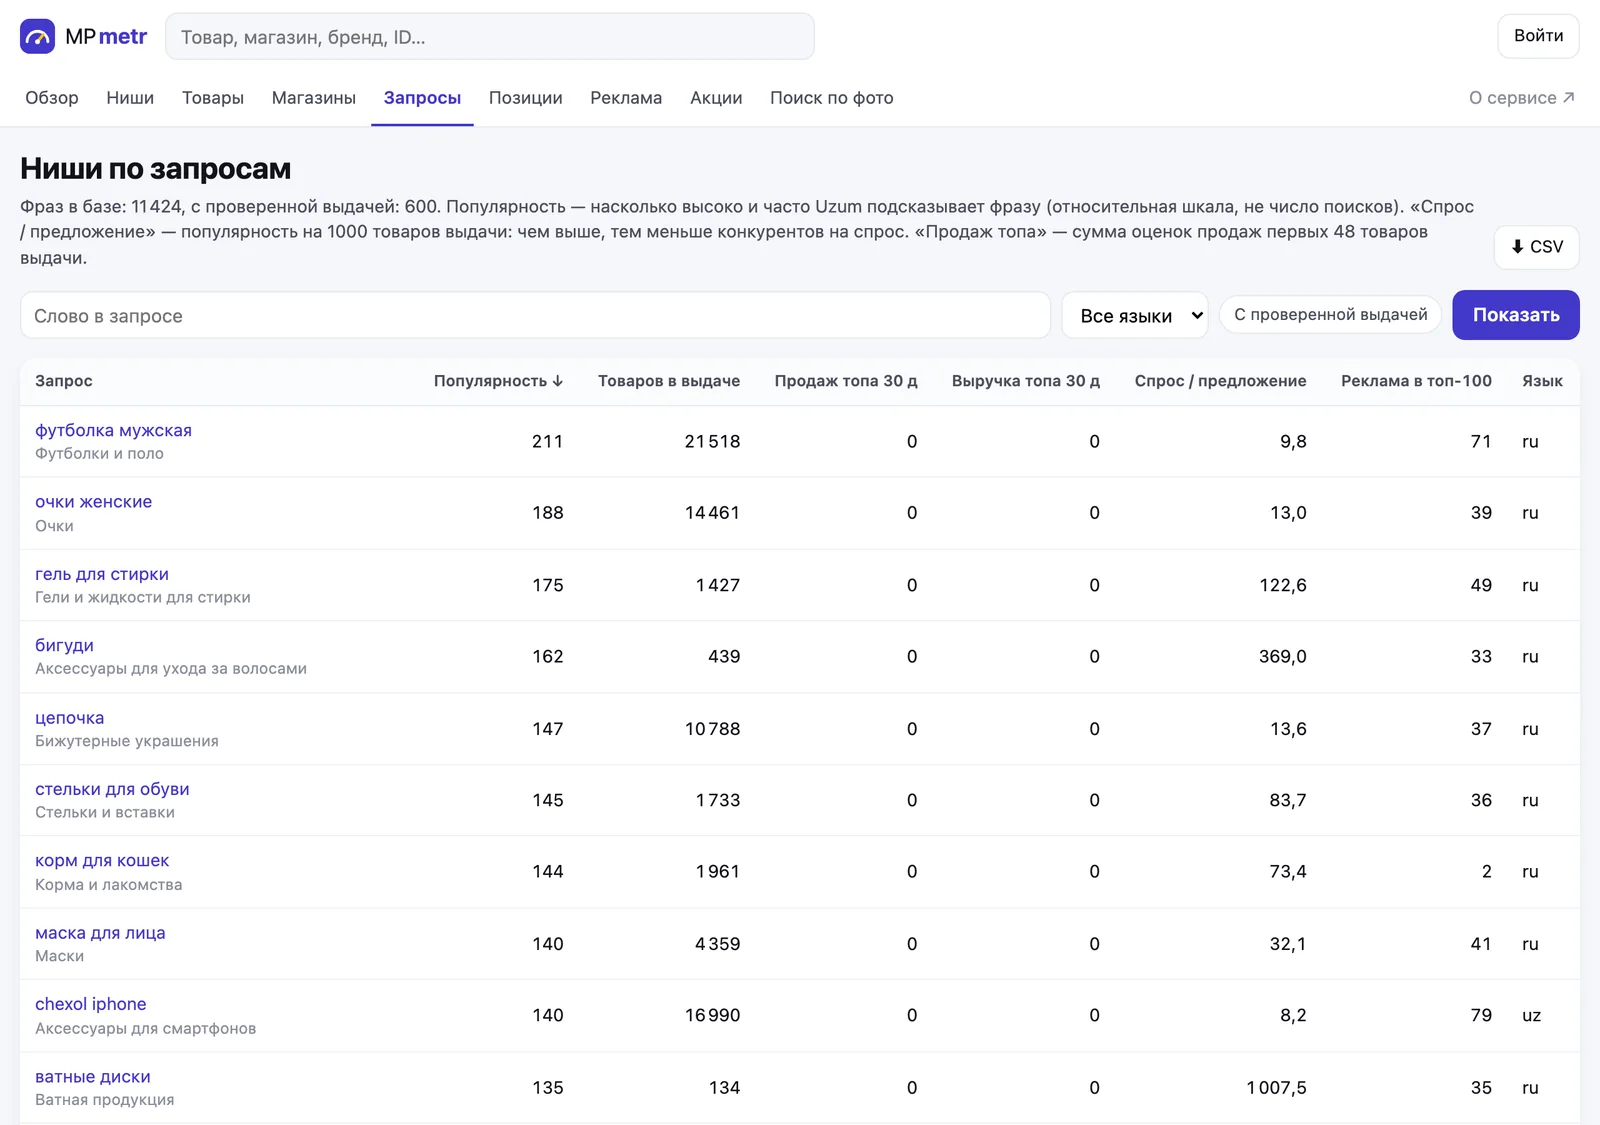The image size is (1600, 1125).
Task: Click the 'Ниши по запросам' page heading
Action: coord(156,169)
